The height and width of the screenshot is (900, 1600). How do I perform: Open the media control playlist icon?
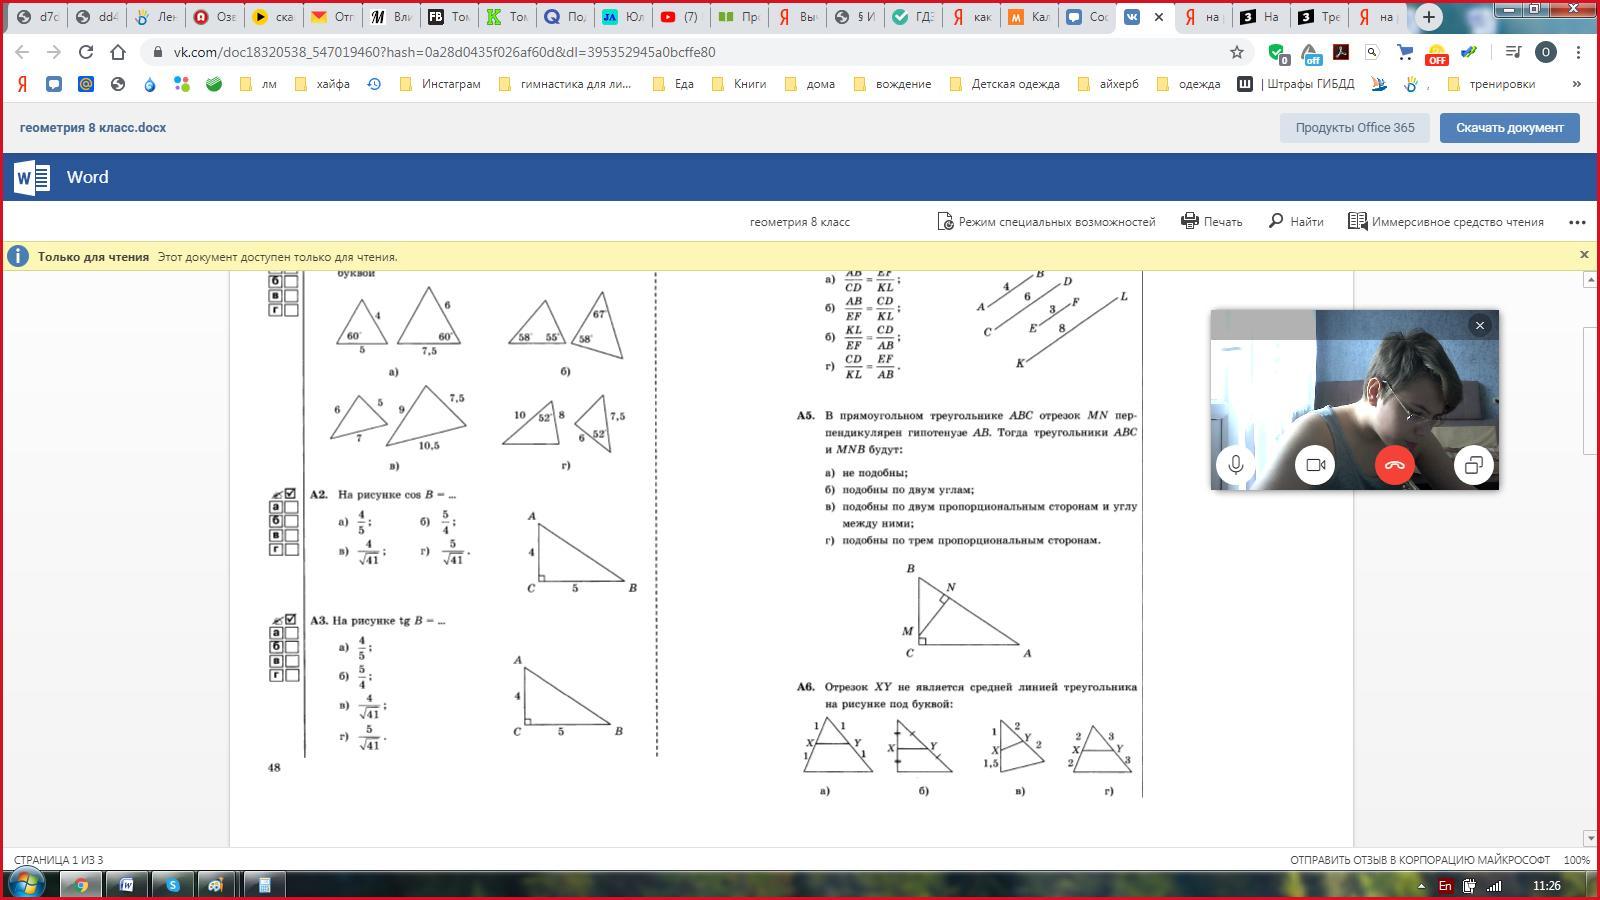coord(1513,52)
